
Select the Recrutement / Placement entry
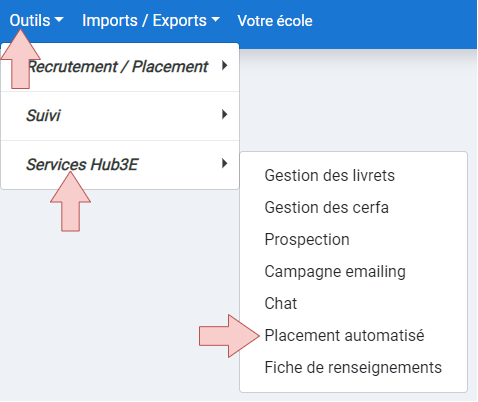(x=120, y=67)
